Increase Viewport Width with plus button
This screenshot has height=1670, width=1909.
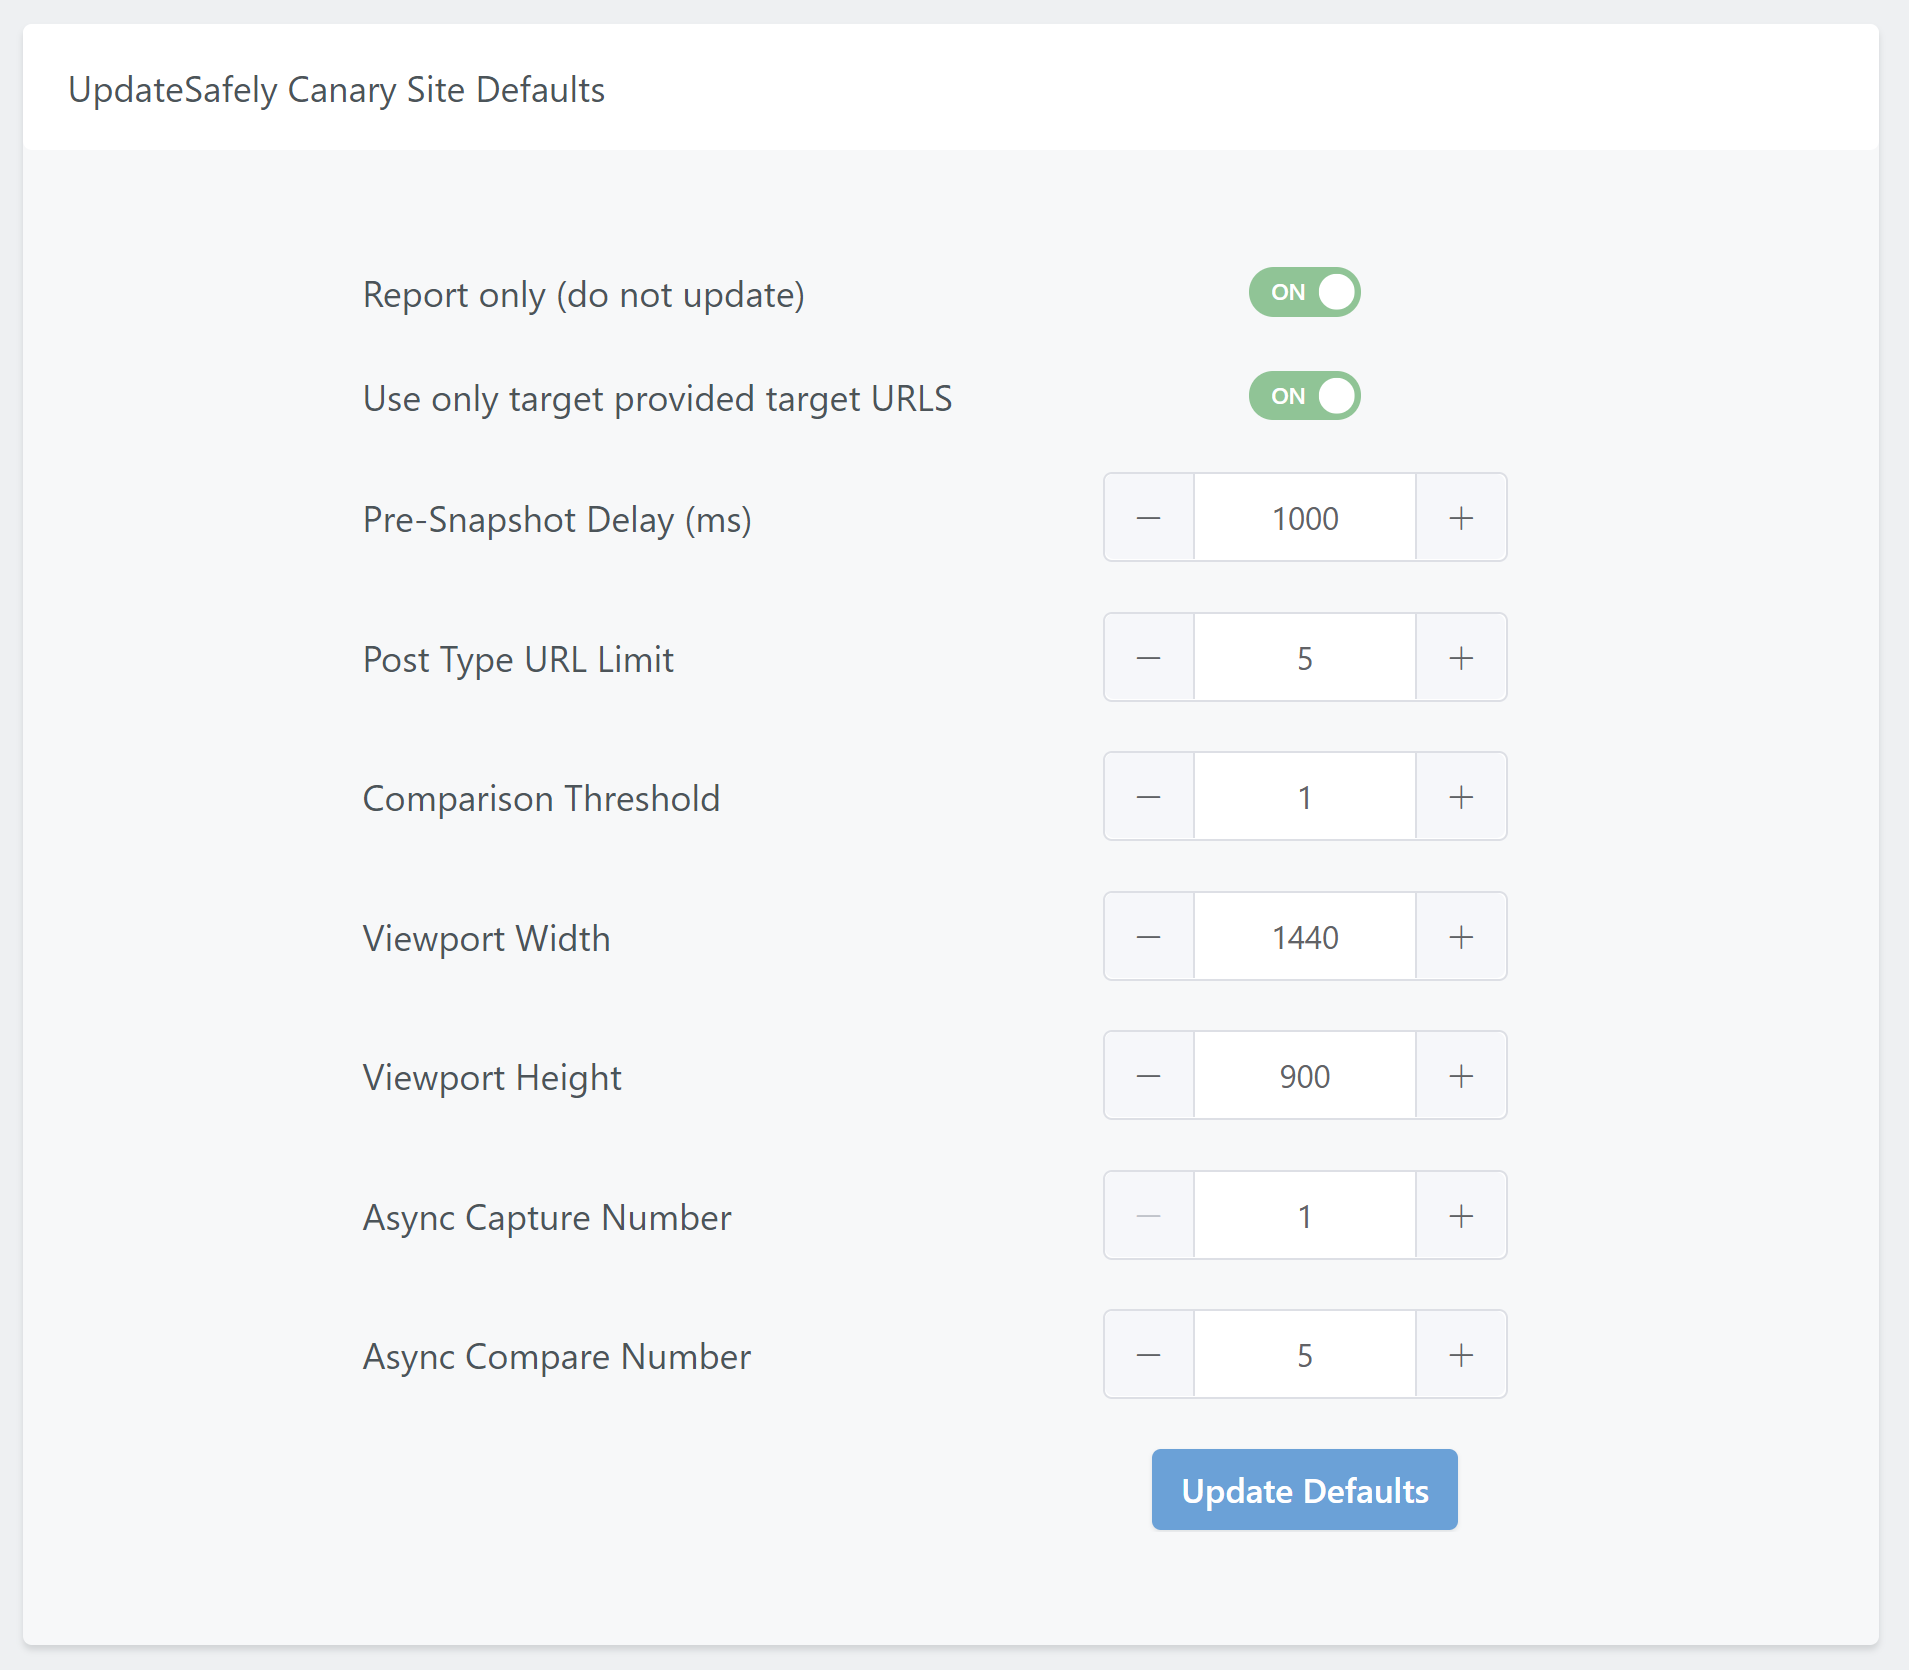point(1461,937)
